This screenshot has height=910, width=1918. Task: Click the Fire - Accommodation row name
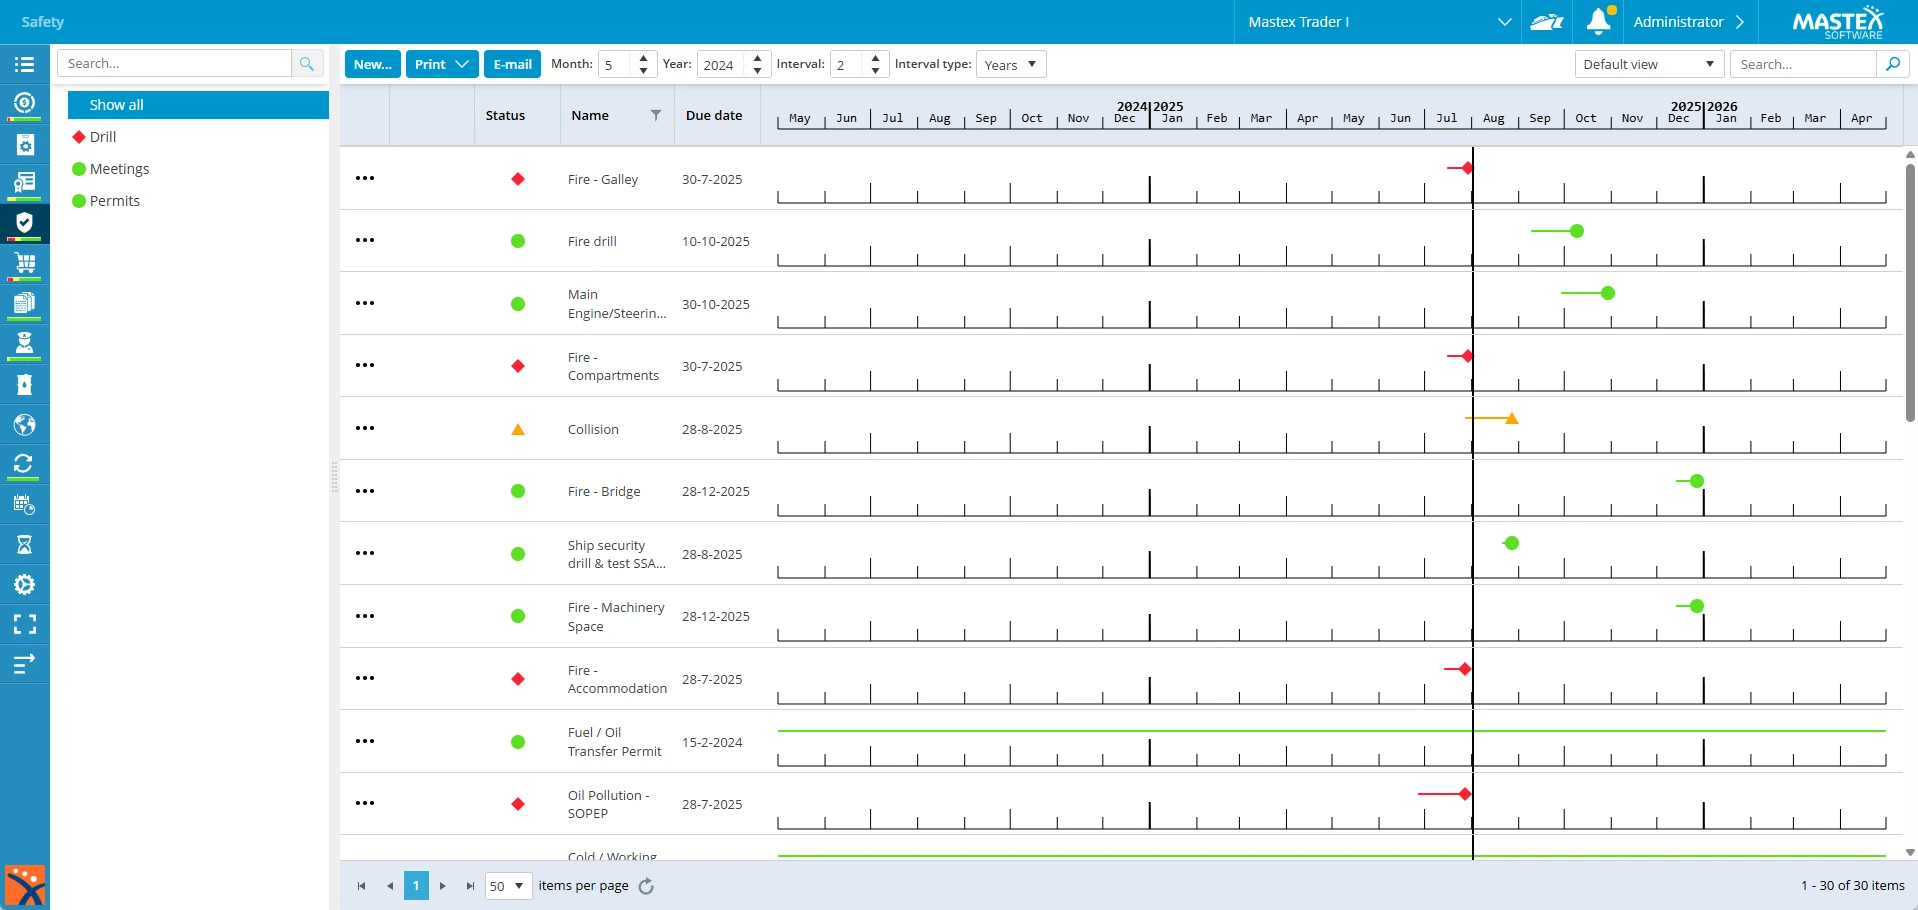617,679
